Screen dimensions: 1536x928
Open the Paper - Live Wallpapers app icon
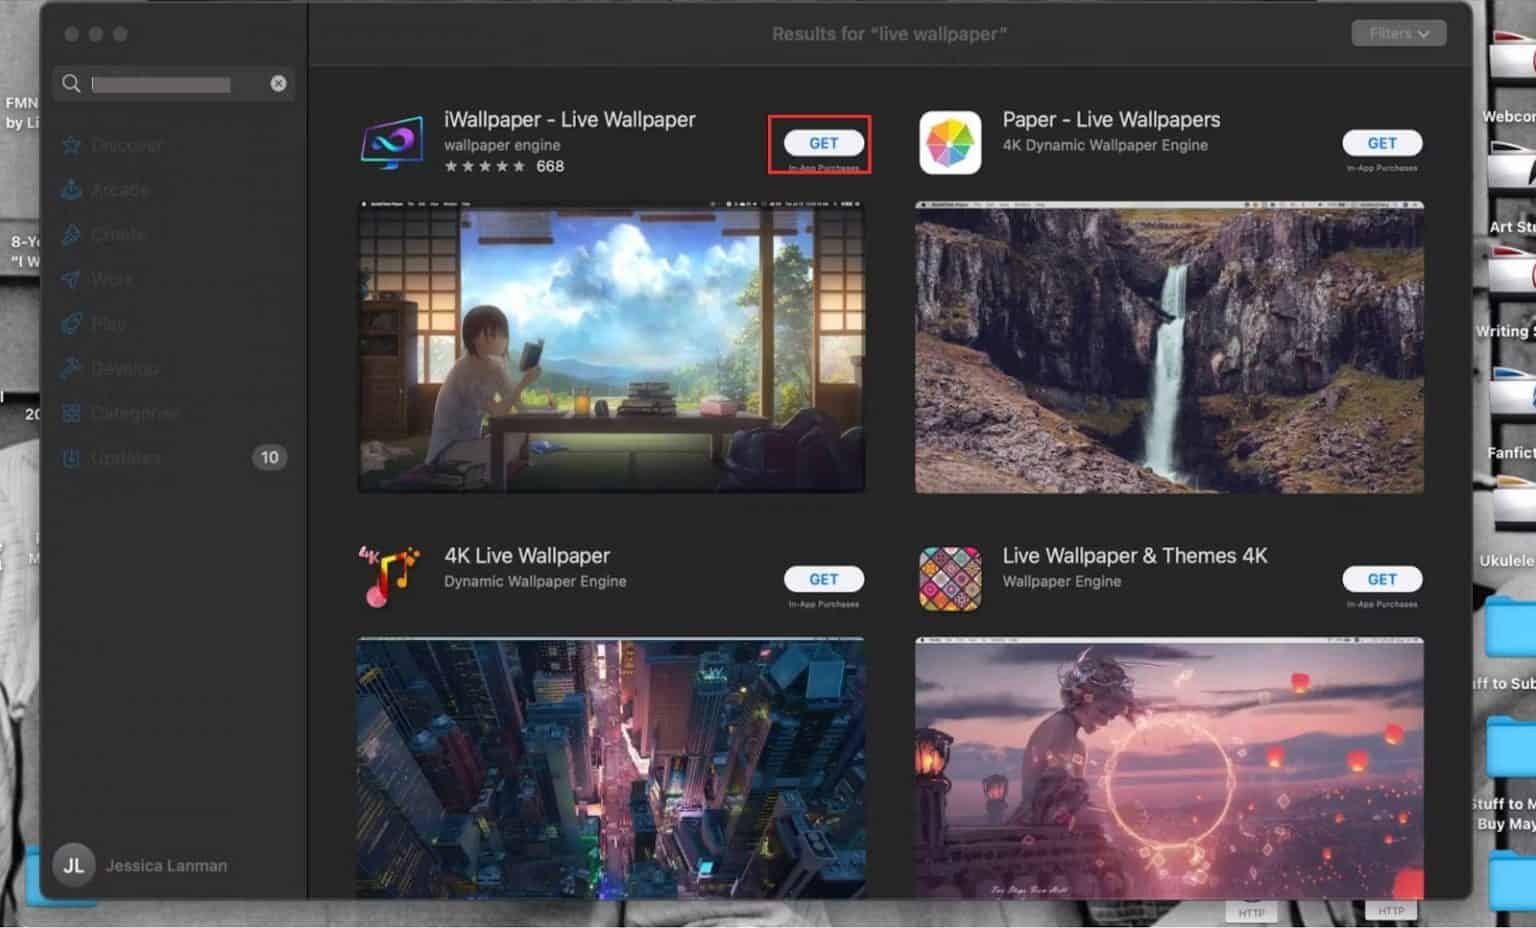pos(949,142)
